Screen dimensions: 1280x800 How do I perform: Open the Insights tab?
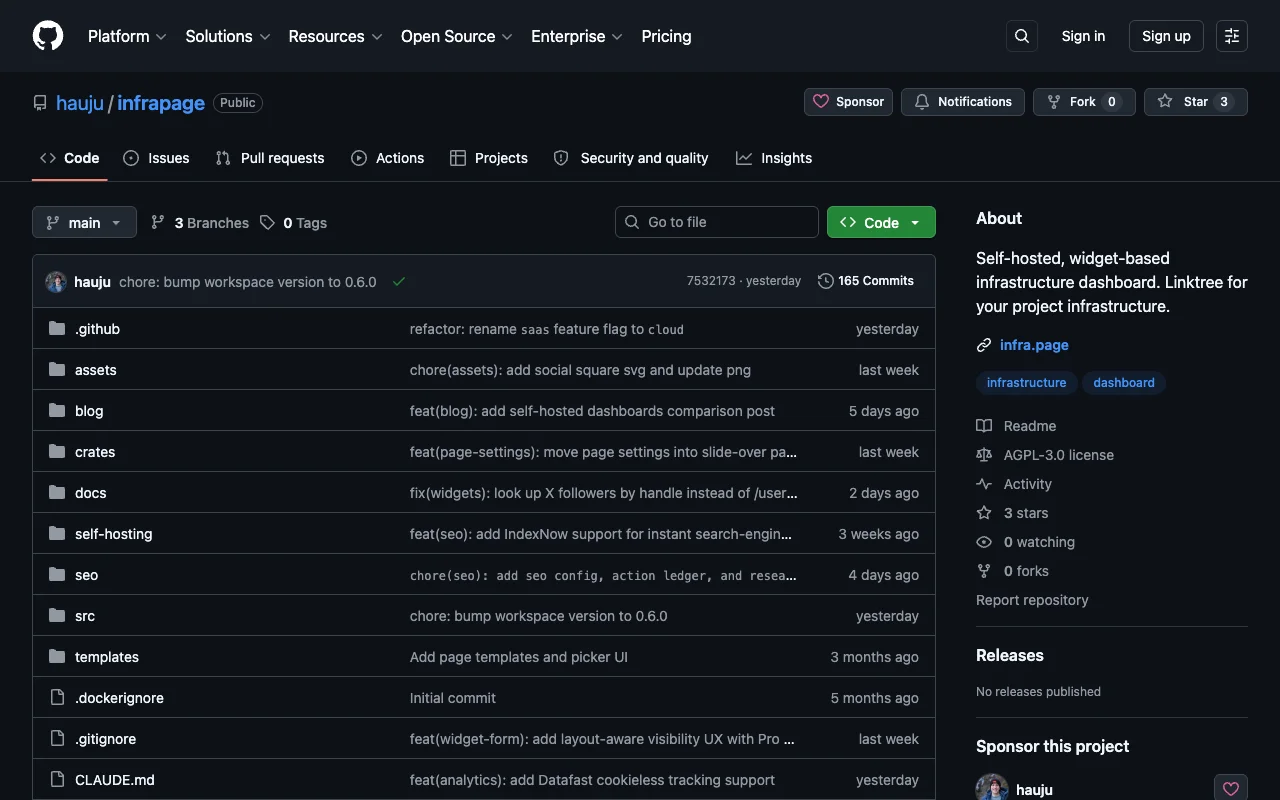(x=774, y=158)
